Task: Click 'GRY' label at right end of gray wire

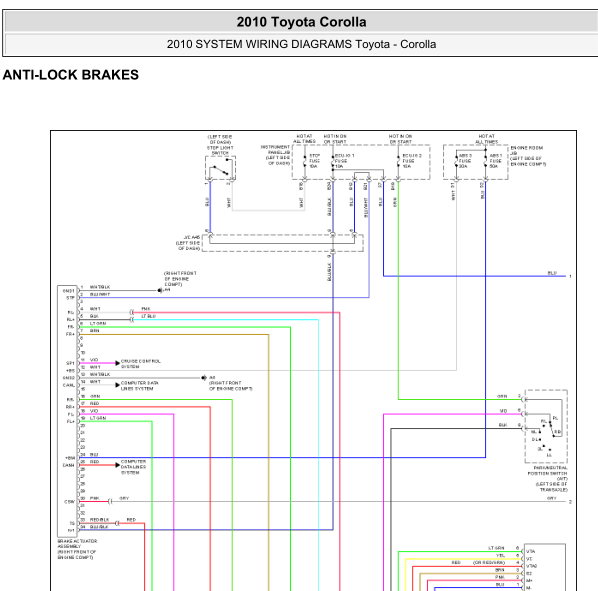Action: click(552, 498)
